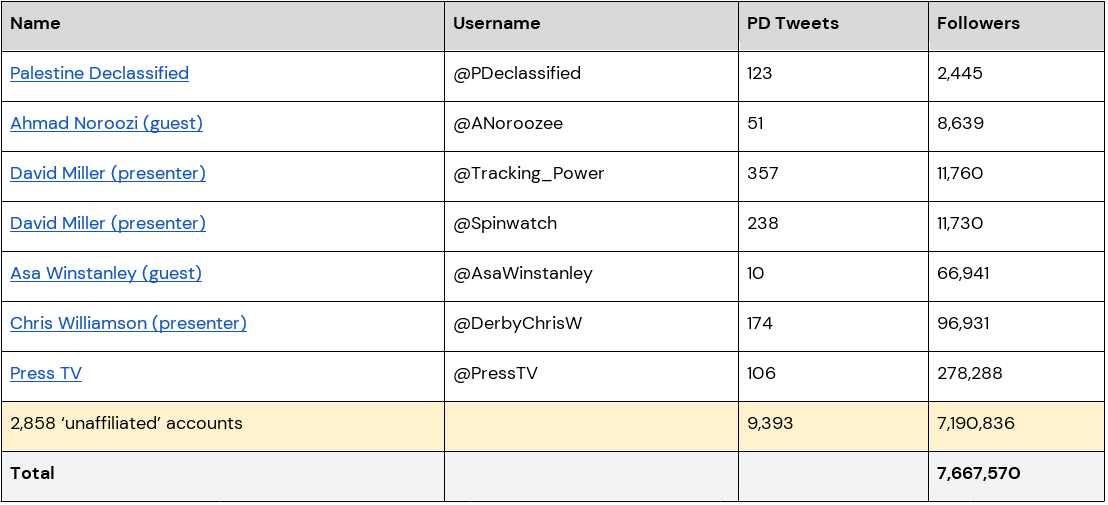
Task: Click the Press TV link
Action: pos(46,374)
